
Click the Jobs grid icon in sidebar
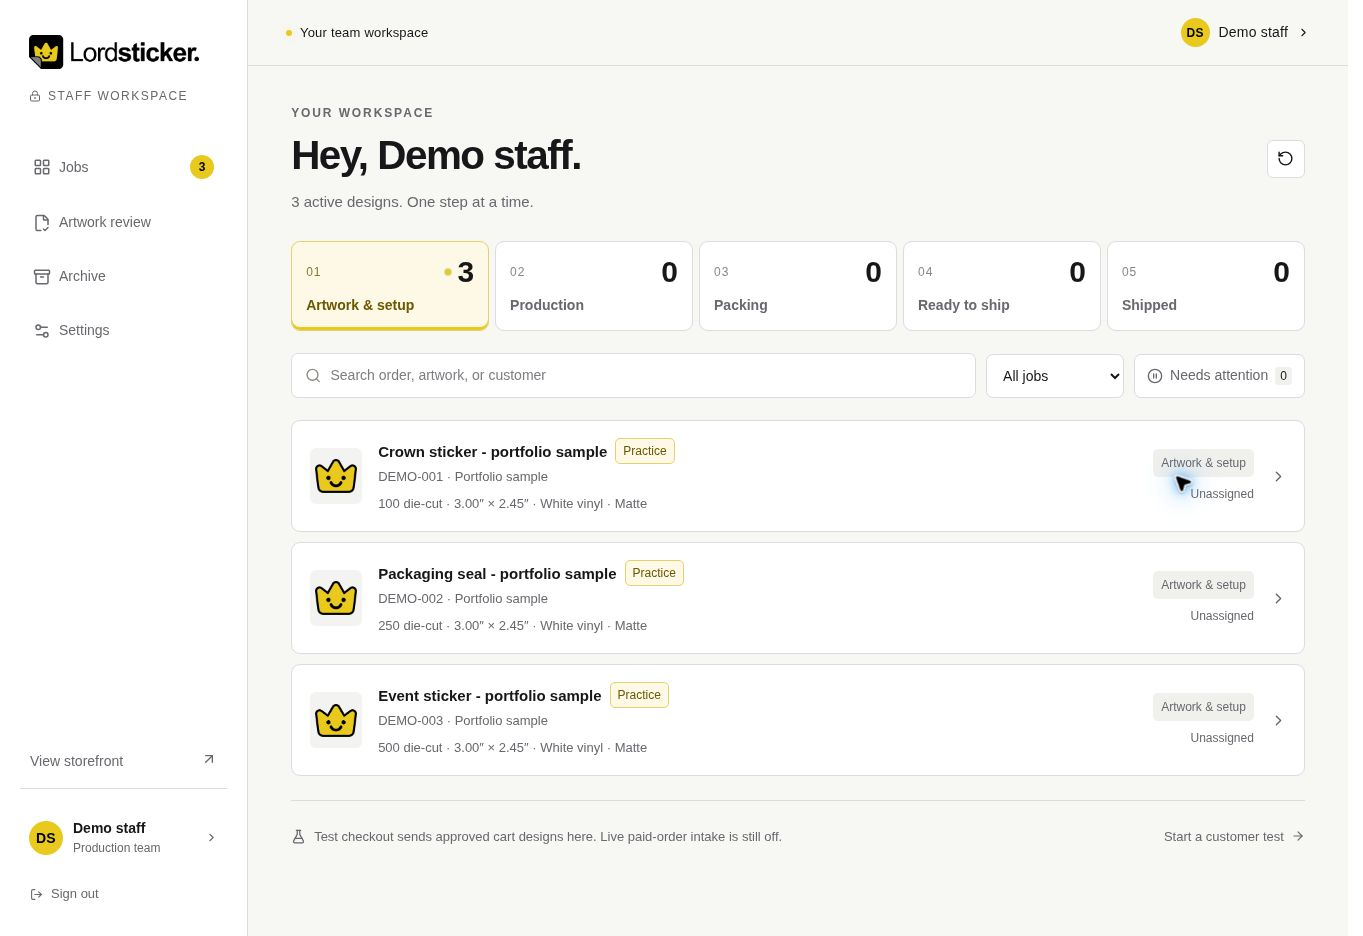tap(42, 167)
